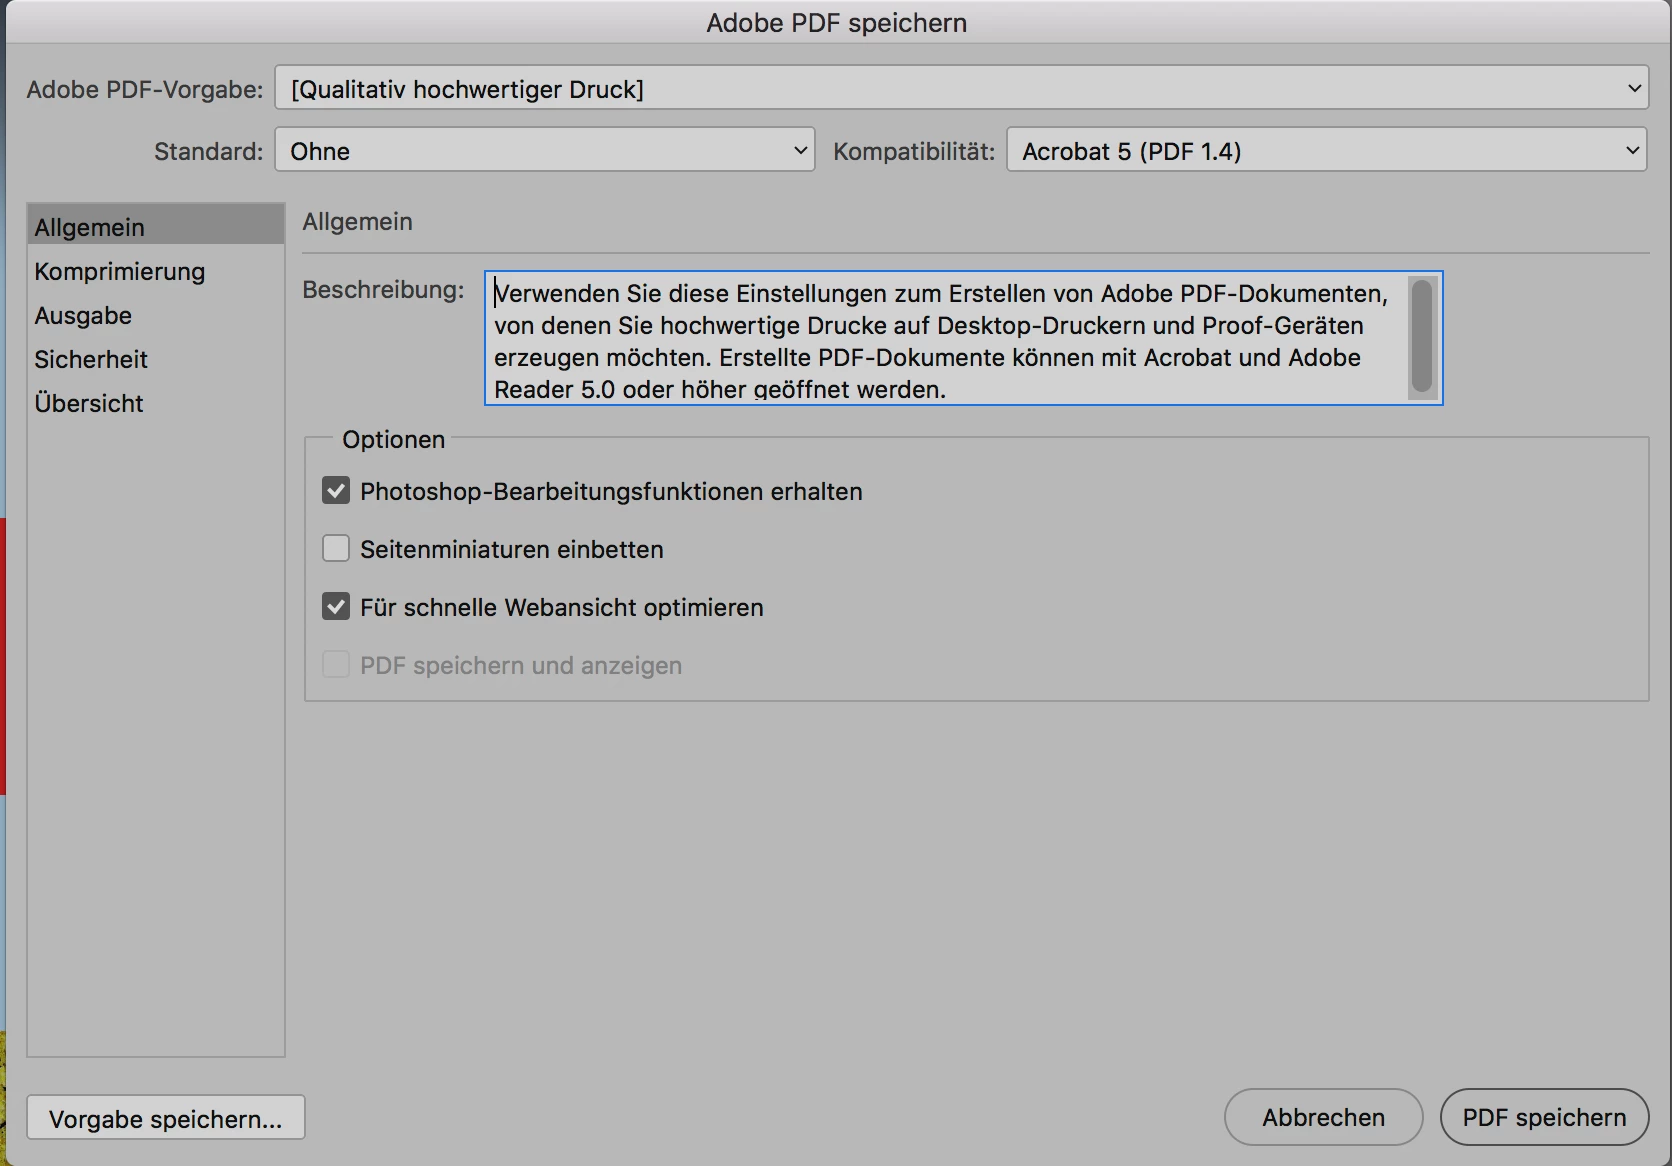Select the Allgemein category
The height and width of the screenshot is (1166, 1672).
tap(156, 227)
